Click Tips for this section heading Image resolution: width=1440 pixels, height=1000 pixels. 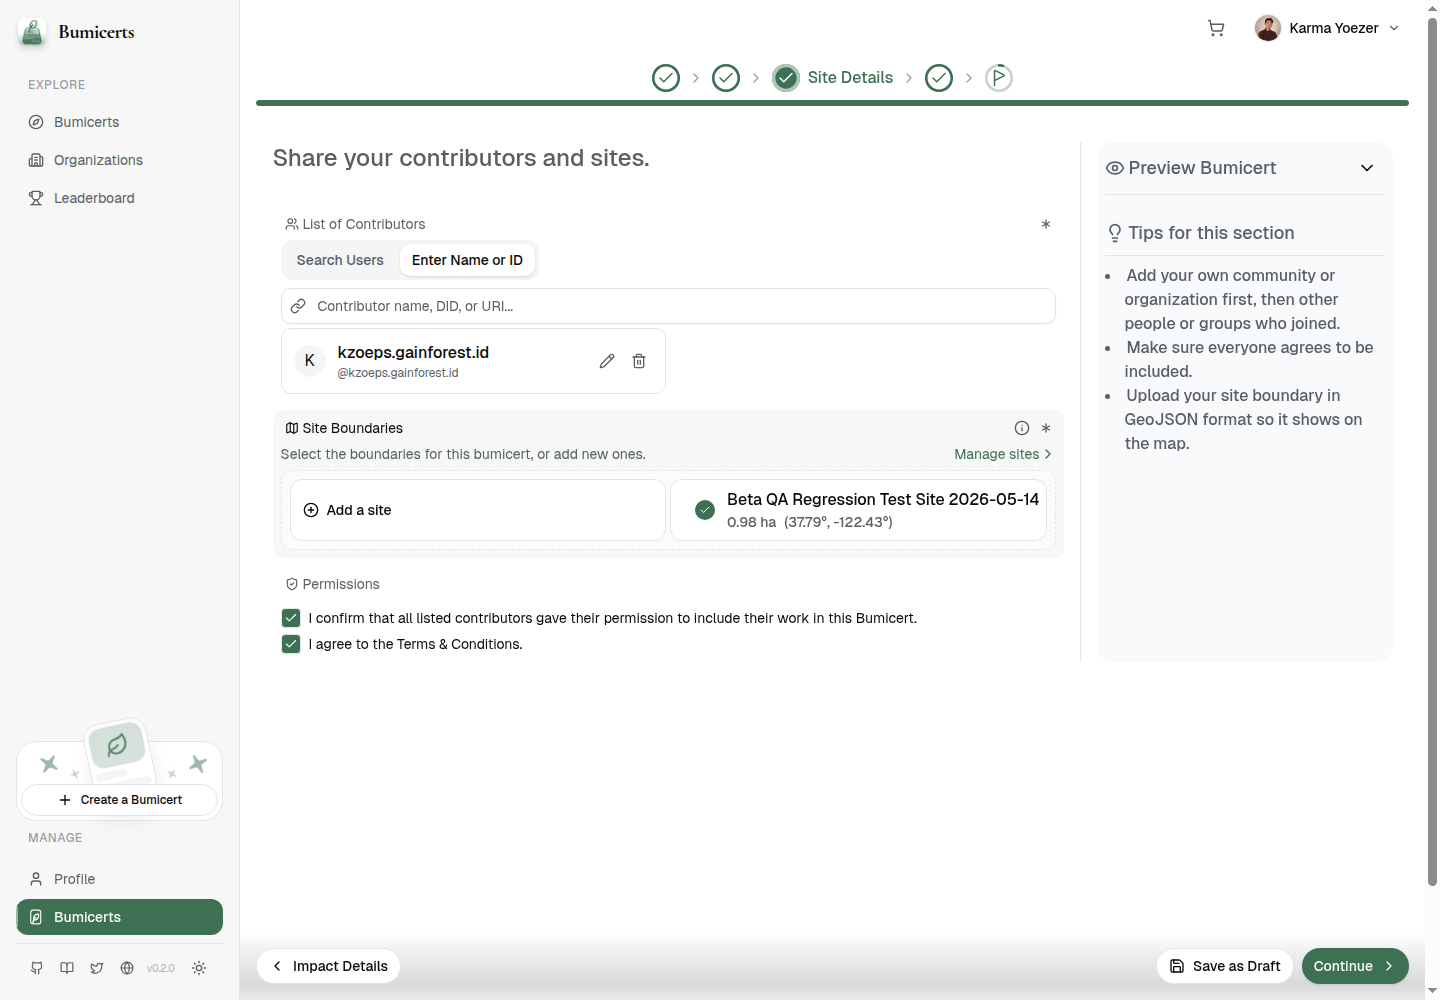click(x=1211, y=233)
